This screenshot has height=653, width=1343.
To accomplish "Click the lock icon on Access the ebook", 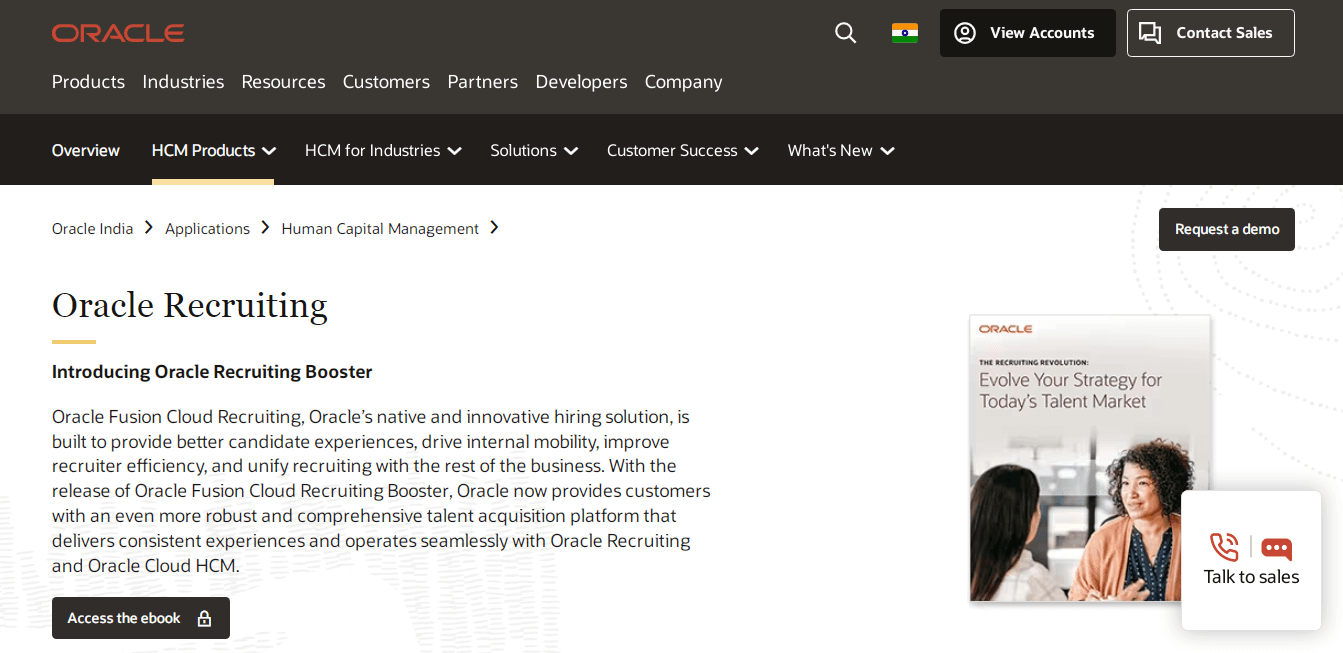I will pos(204,618).
